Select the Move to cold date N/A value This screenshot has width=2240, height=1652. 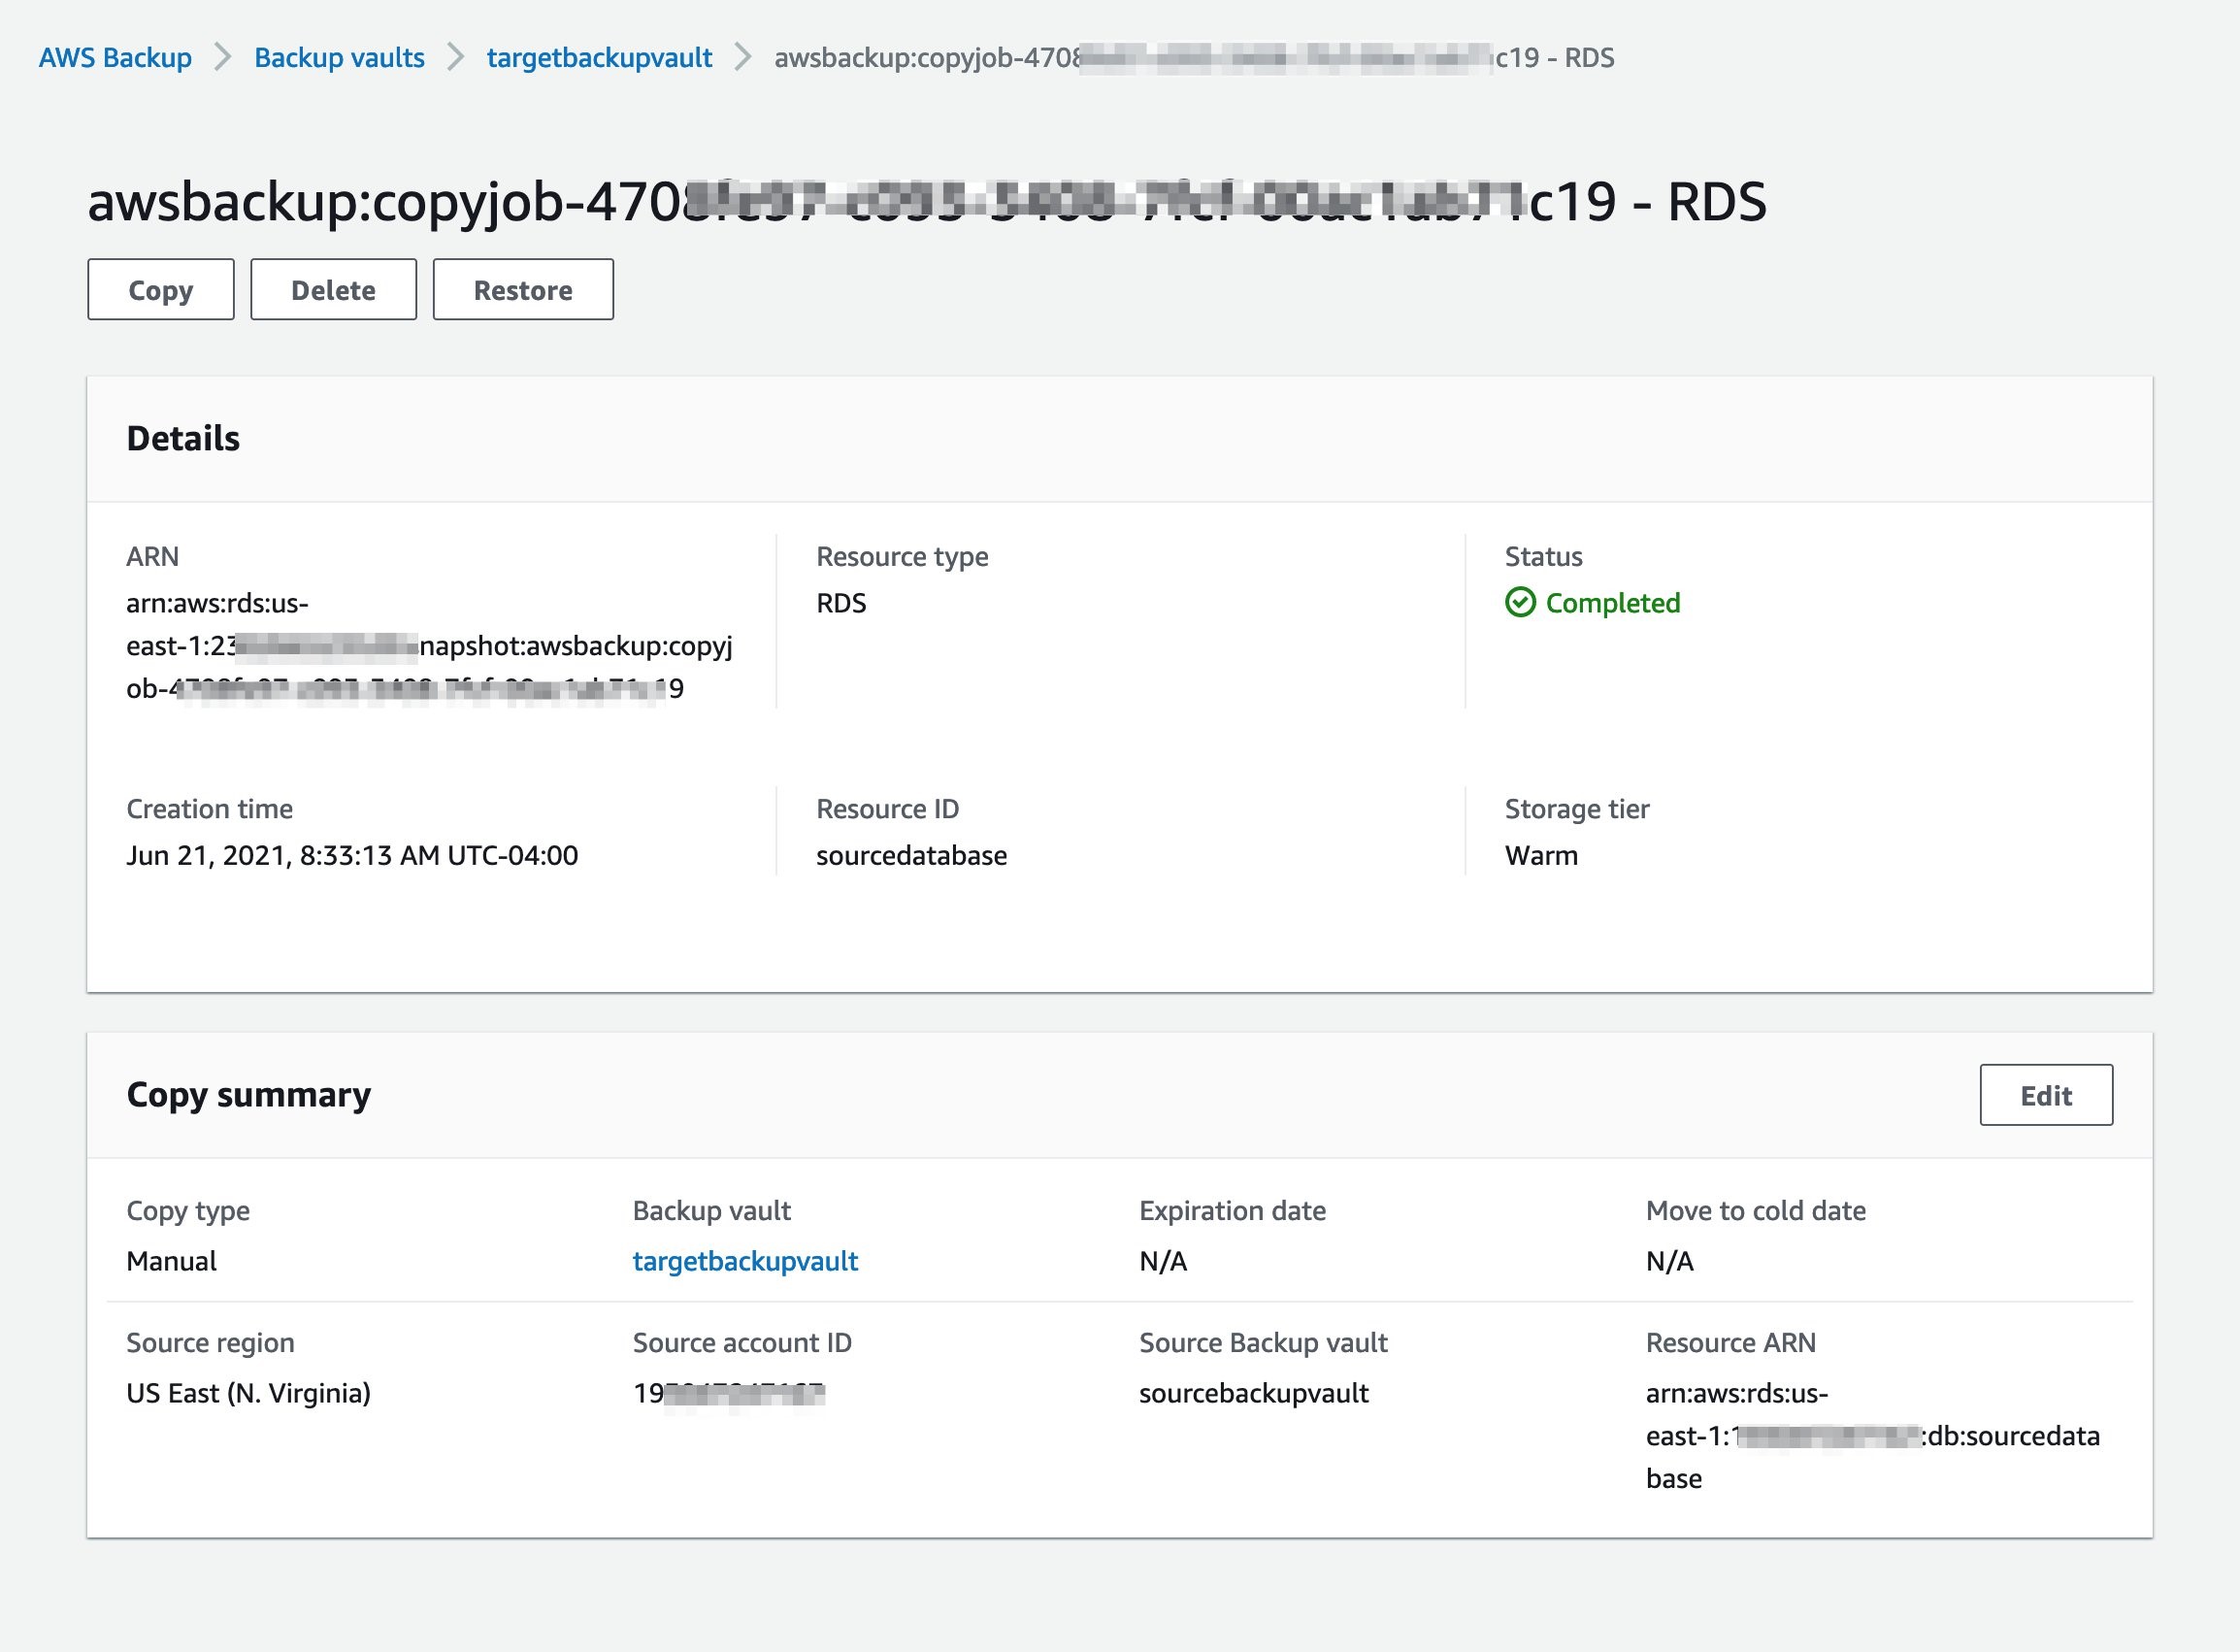pyautogui.click(x=1670, y=1261)
